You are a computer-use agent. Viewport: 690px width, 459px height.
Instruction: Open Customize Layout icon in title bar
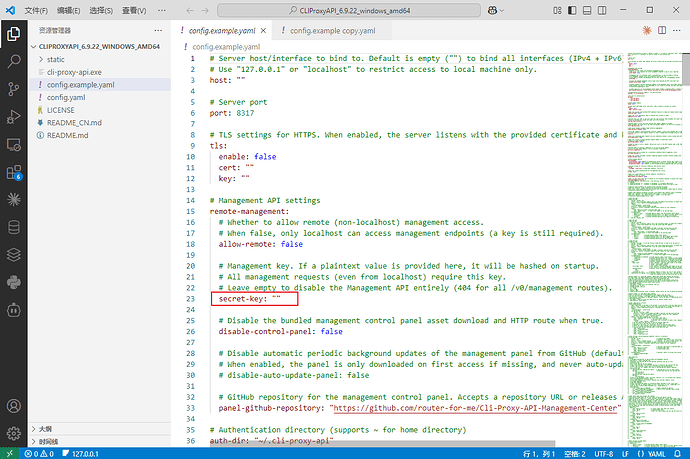click(557, 11)
